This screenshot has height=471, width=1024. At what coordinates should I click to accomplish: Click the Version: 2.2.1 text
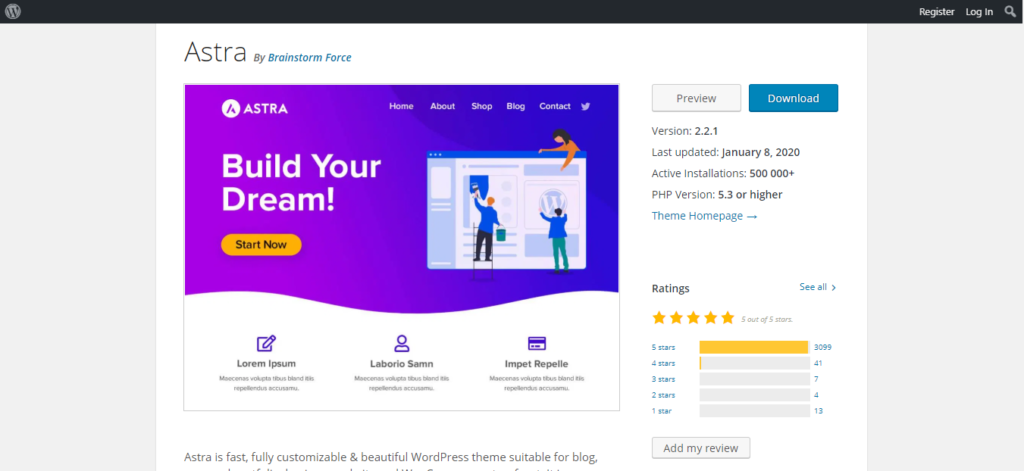pyautogui.click(x=684, y=131)
